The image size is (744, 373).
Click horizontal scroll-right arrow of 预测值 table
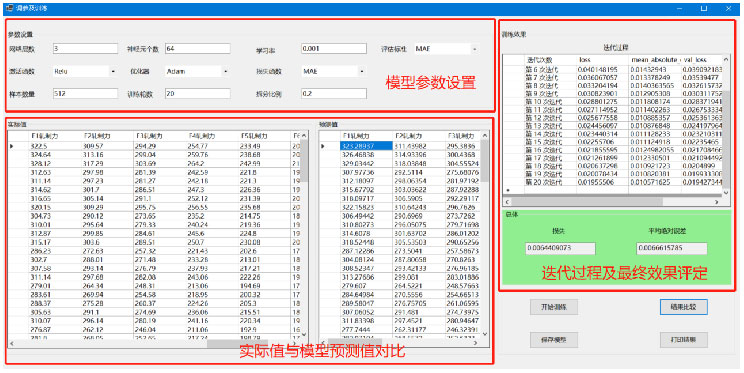click(476, 343)
